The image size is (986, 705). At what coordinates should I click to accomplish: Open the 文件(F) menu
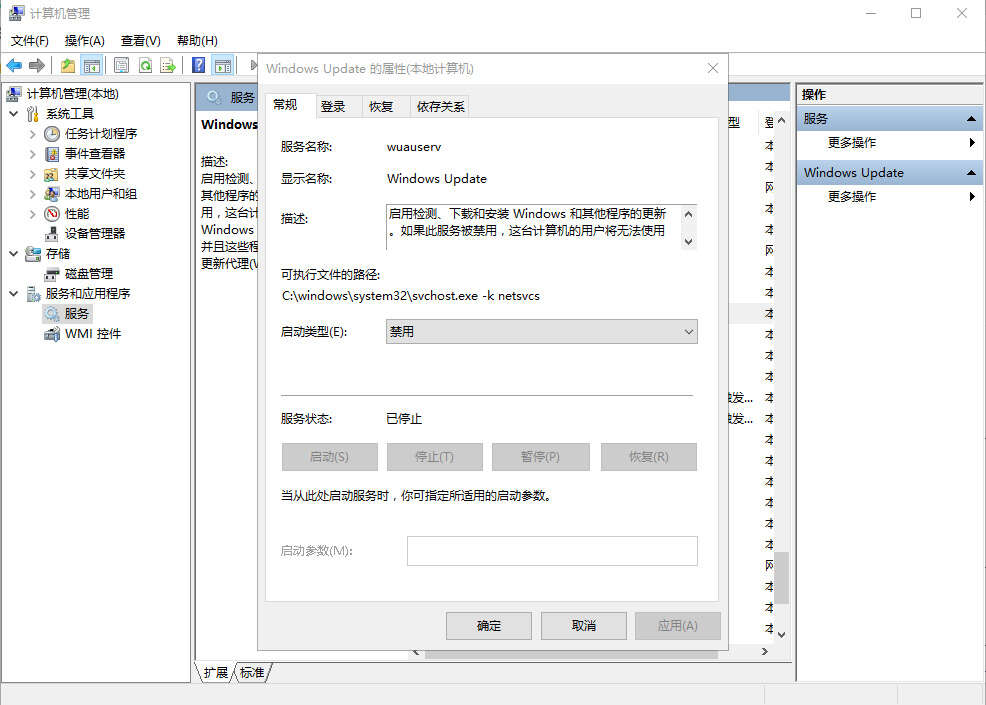30,41
